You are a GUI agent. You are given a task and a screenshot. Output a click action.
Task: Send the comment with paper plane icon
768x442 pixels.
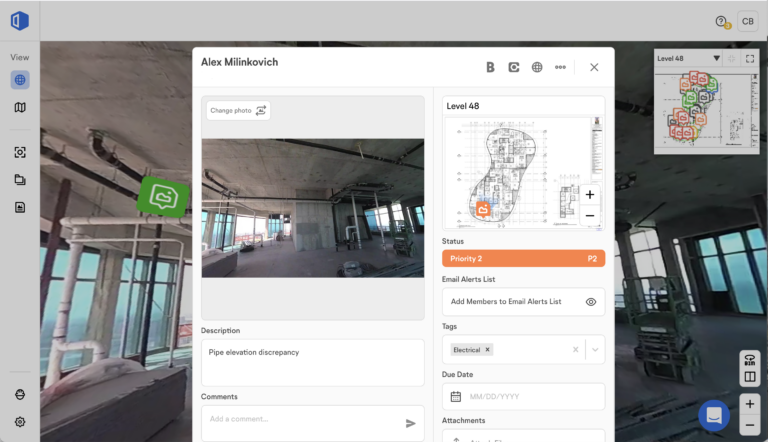pos(410,423)
